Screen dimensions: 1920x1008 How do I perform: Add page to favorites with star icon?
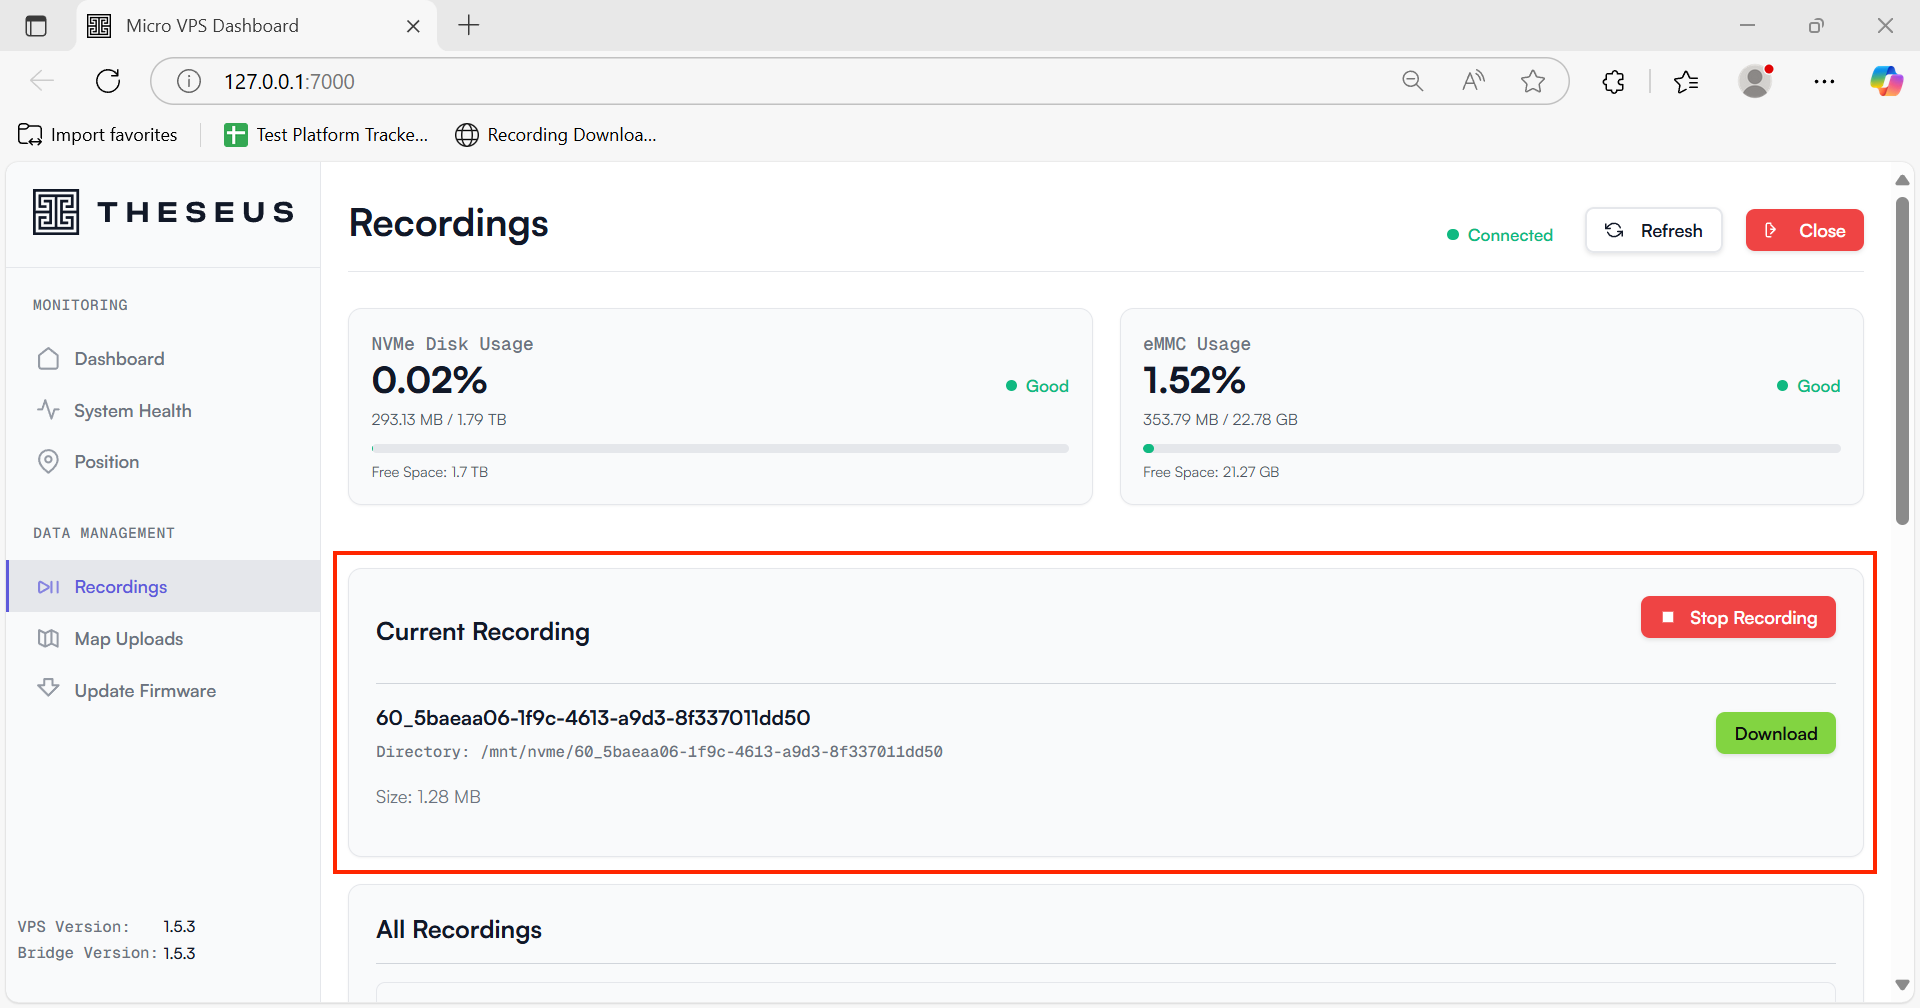coord(1532,81)
